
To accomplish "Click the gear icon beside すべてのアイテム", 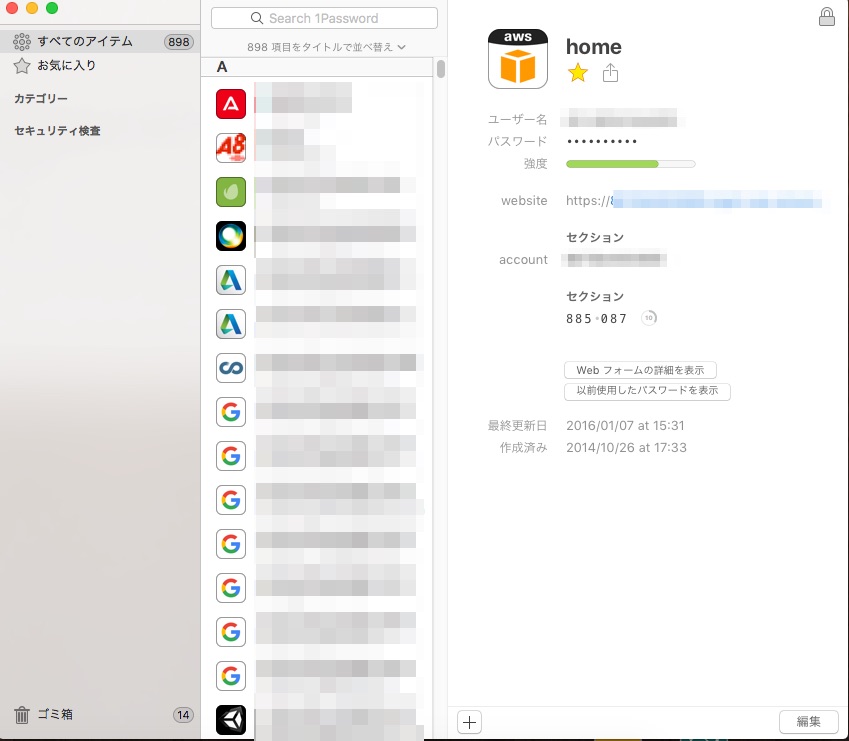I will 22,42.
